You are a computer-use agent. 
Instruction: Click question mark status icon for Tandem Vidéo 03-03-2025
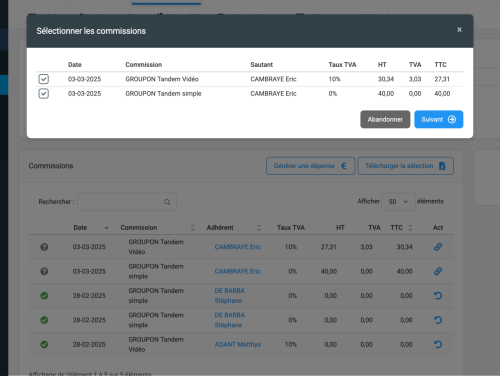tap(44, 247)
